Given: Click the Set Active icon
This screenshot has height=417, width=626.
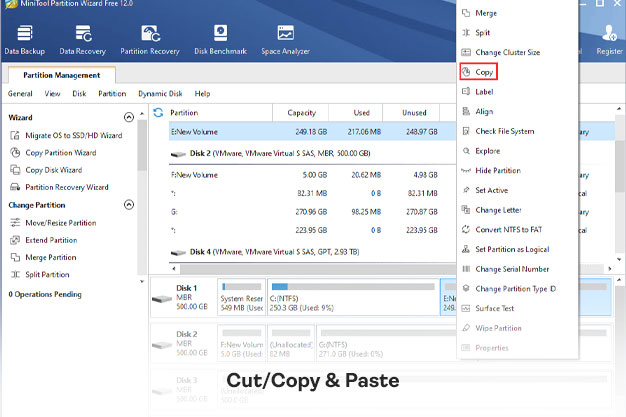Looking at the screenshot, I should pyautogui.click(x=466, y=190).
